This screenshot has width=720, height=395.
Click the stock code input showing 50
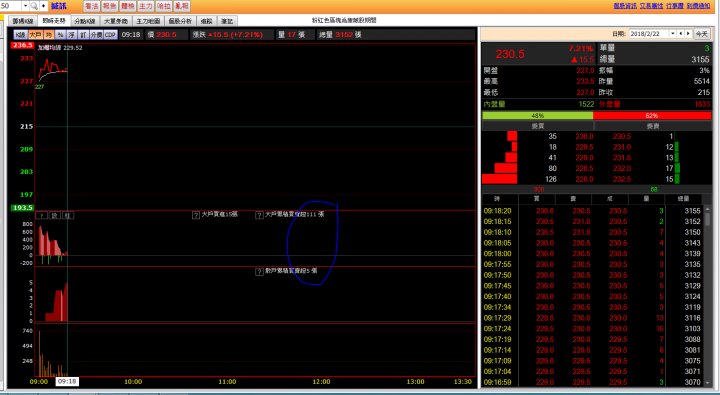pyautogui.click(x=11, y=6)
